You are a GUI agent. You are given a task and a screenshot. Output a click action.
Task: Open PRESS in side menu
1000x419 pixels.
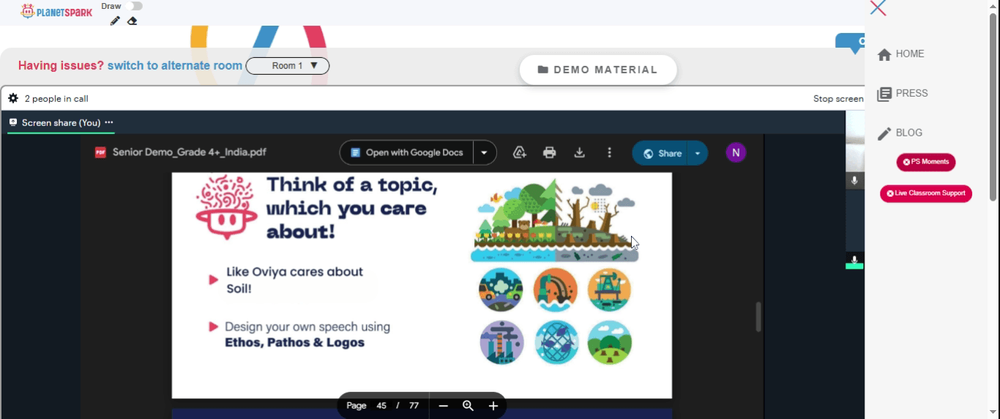coord(902,94)
